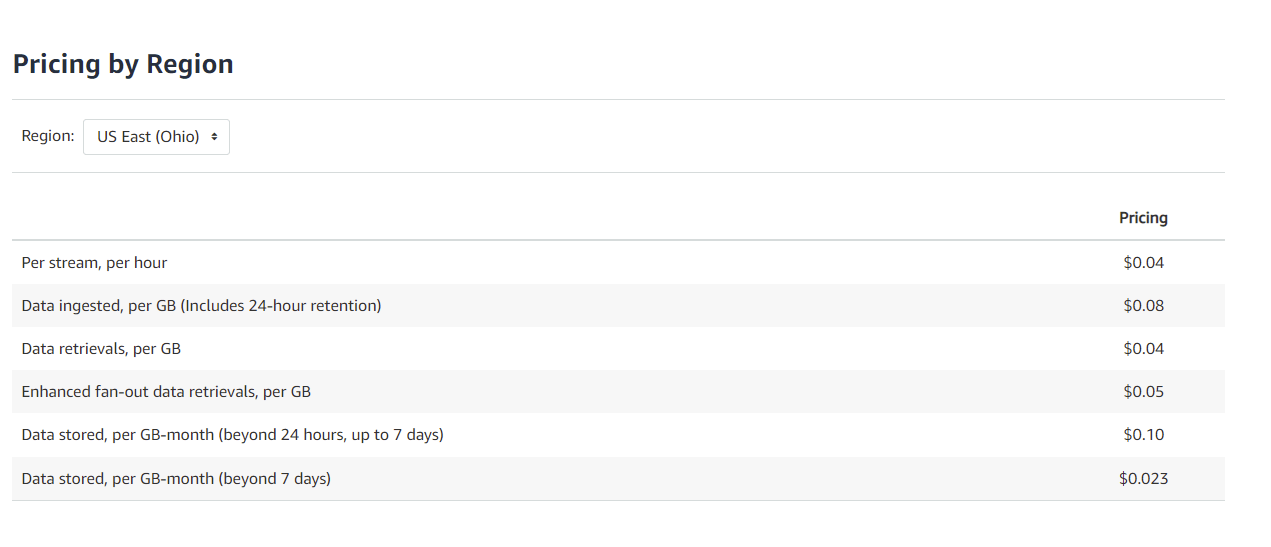Click the $0.023 data stored price
This screenshot has width=1271, height=547.
point(1143,479)
